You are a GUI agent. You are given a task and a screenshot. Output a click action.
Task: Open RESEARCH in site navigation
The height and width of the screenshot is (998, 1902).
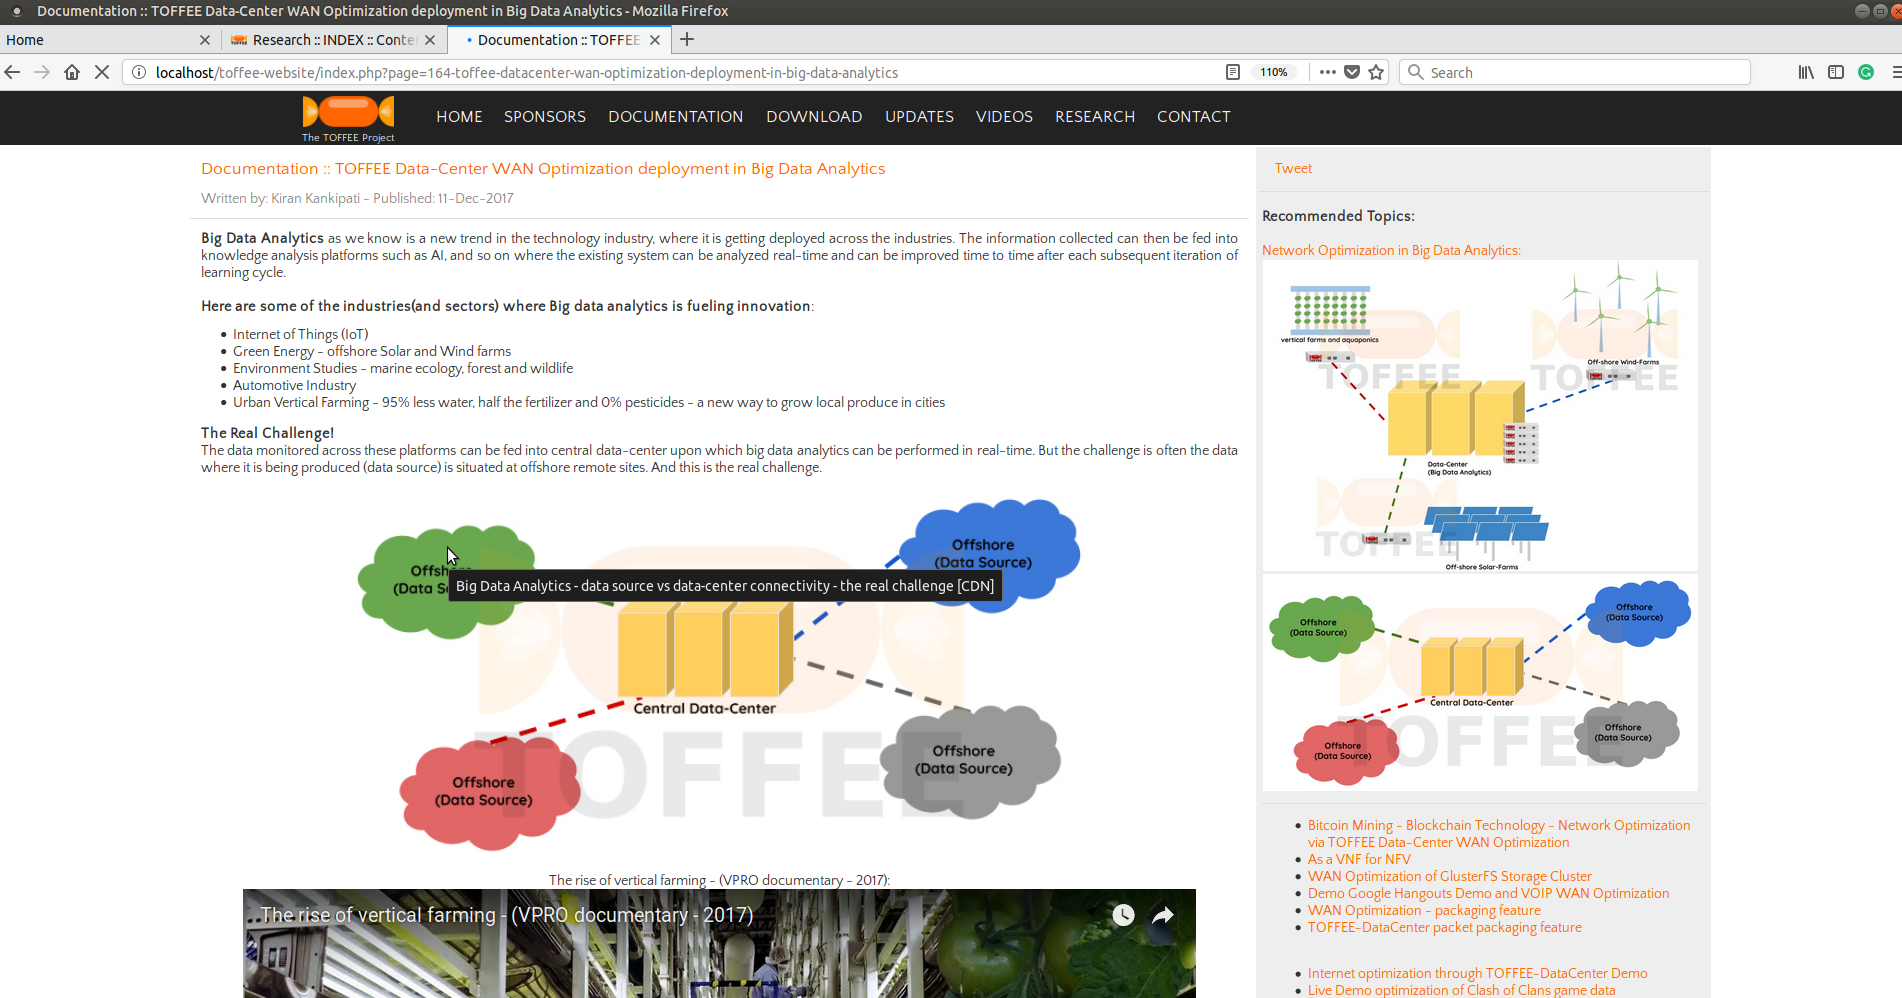pyautogui.click(x=1095, y=117)
